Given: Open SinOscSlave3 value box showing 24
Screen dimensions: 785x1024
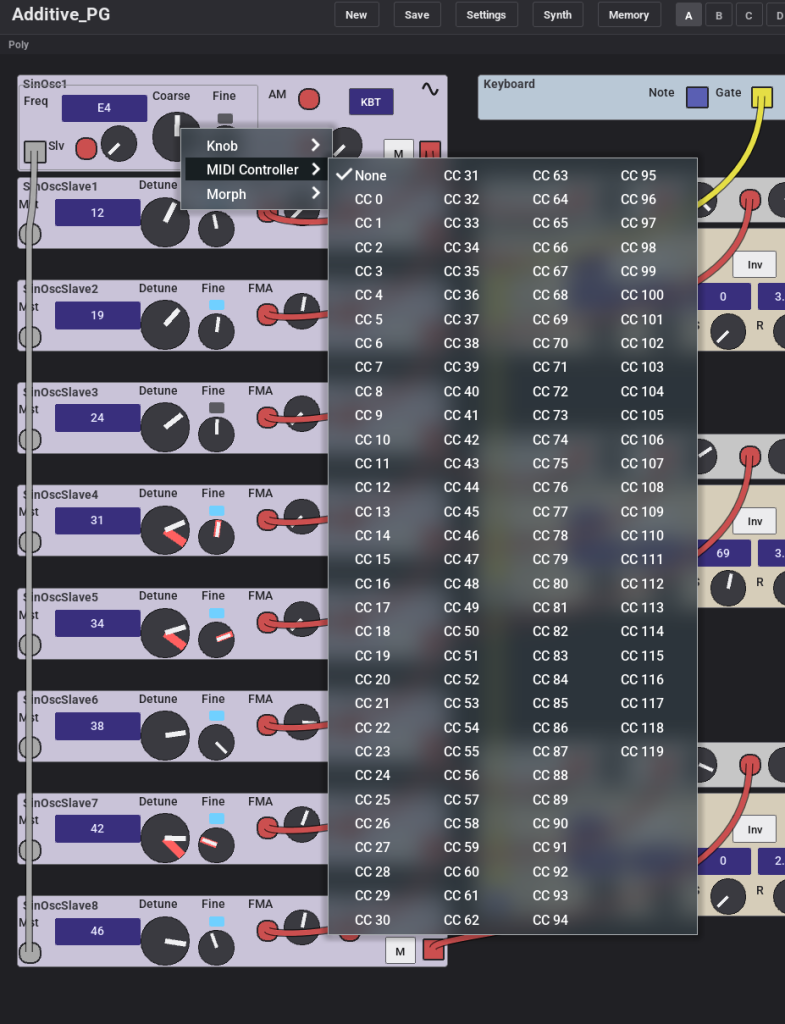Looking at the screenshot, I should coord(97,418).
